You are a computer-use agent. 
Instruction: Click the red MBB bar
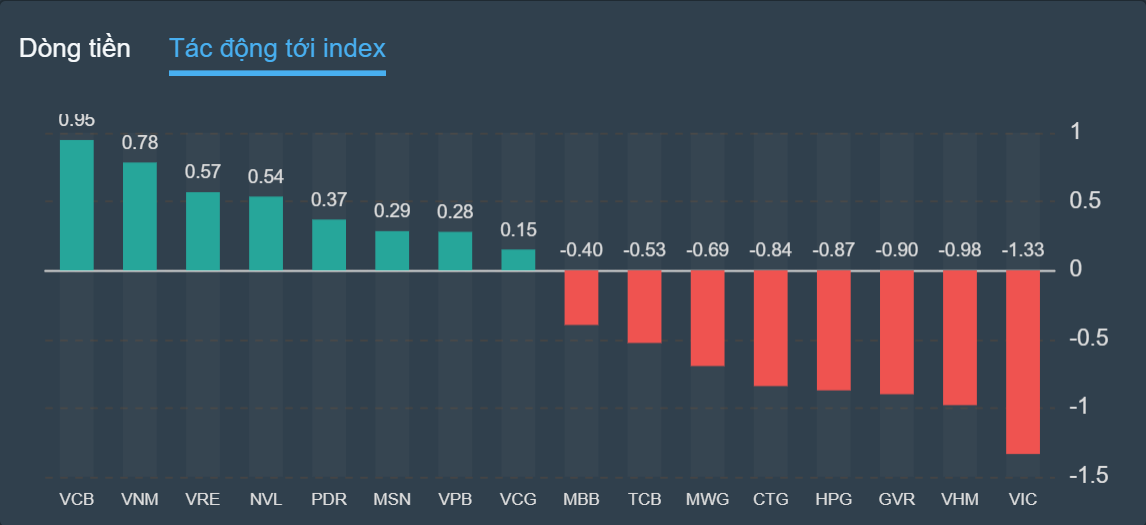[x=581, y=297]
